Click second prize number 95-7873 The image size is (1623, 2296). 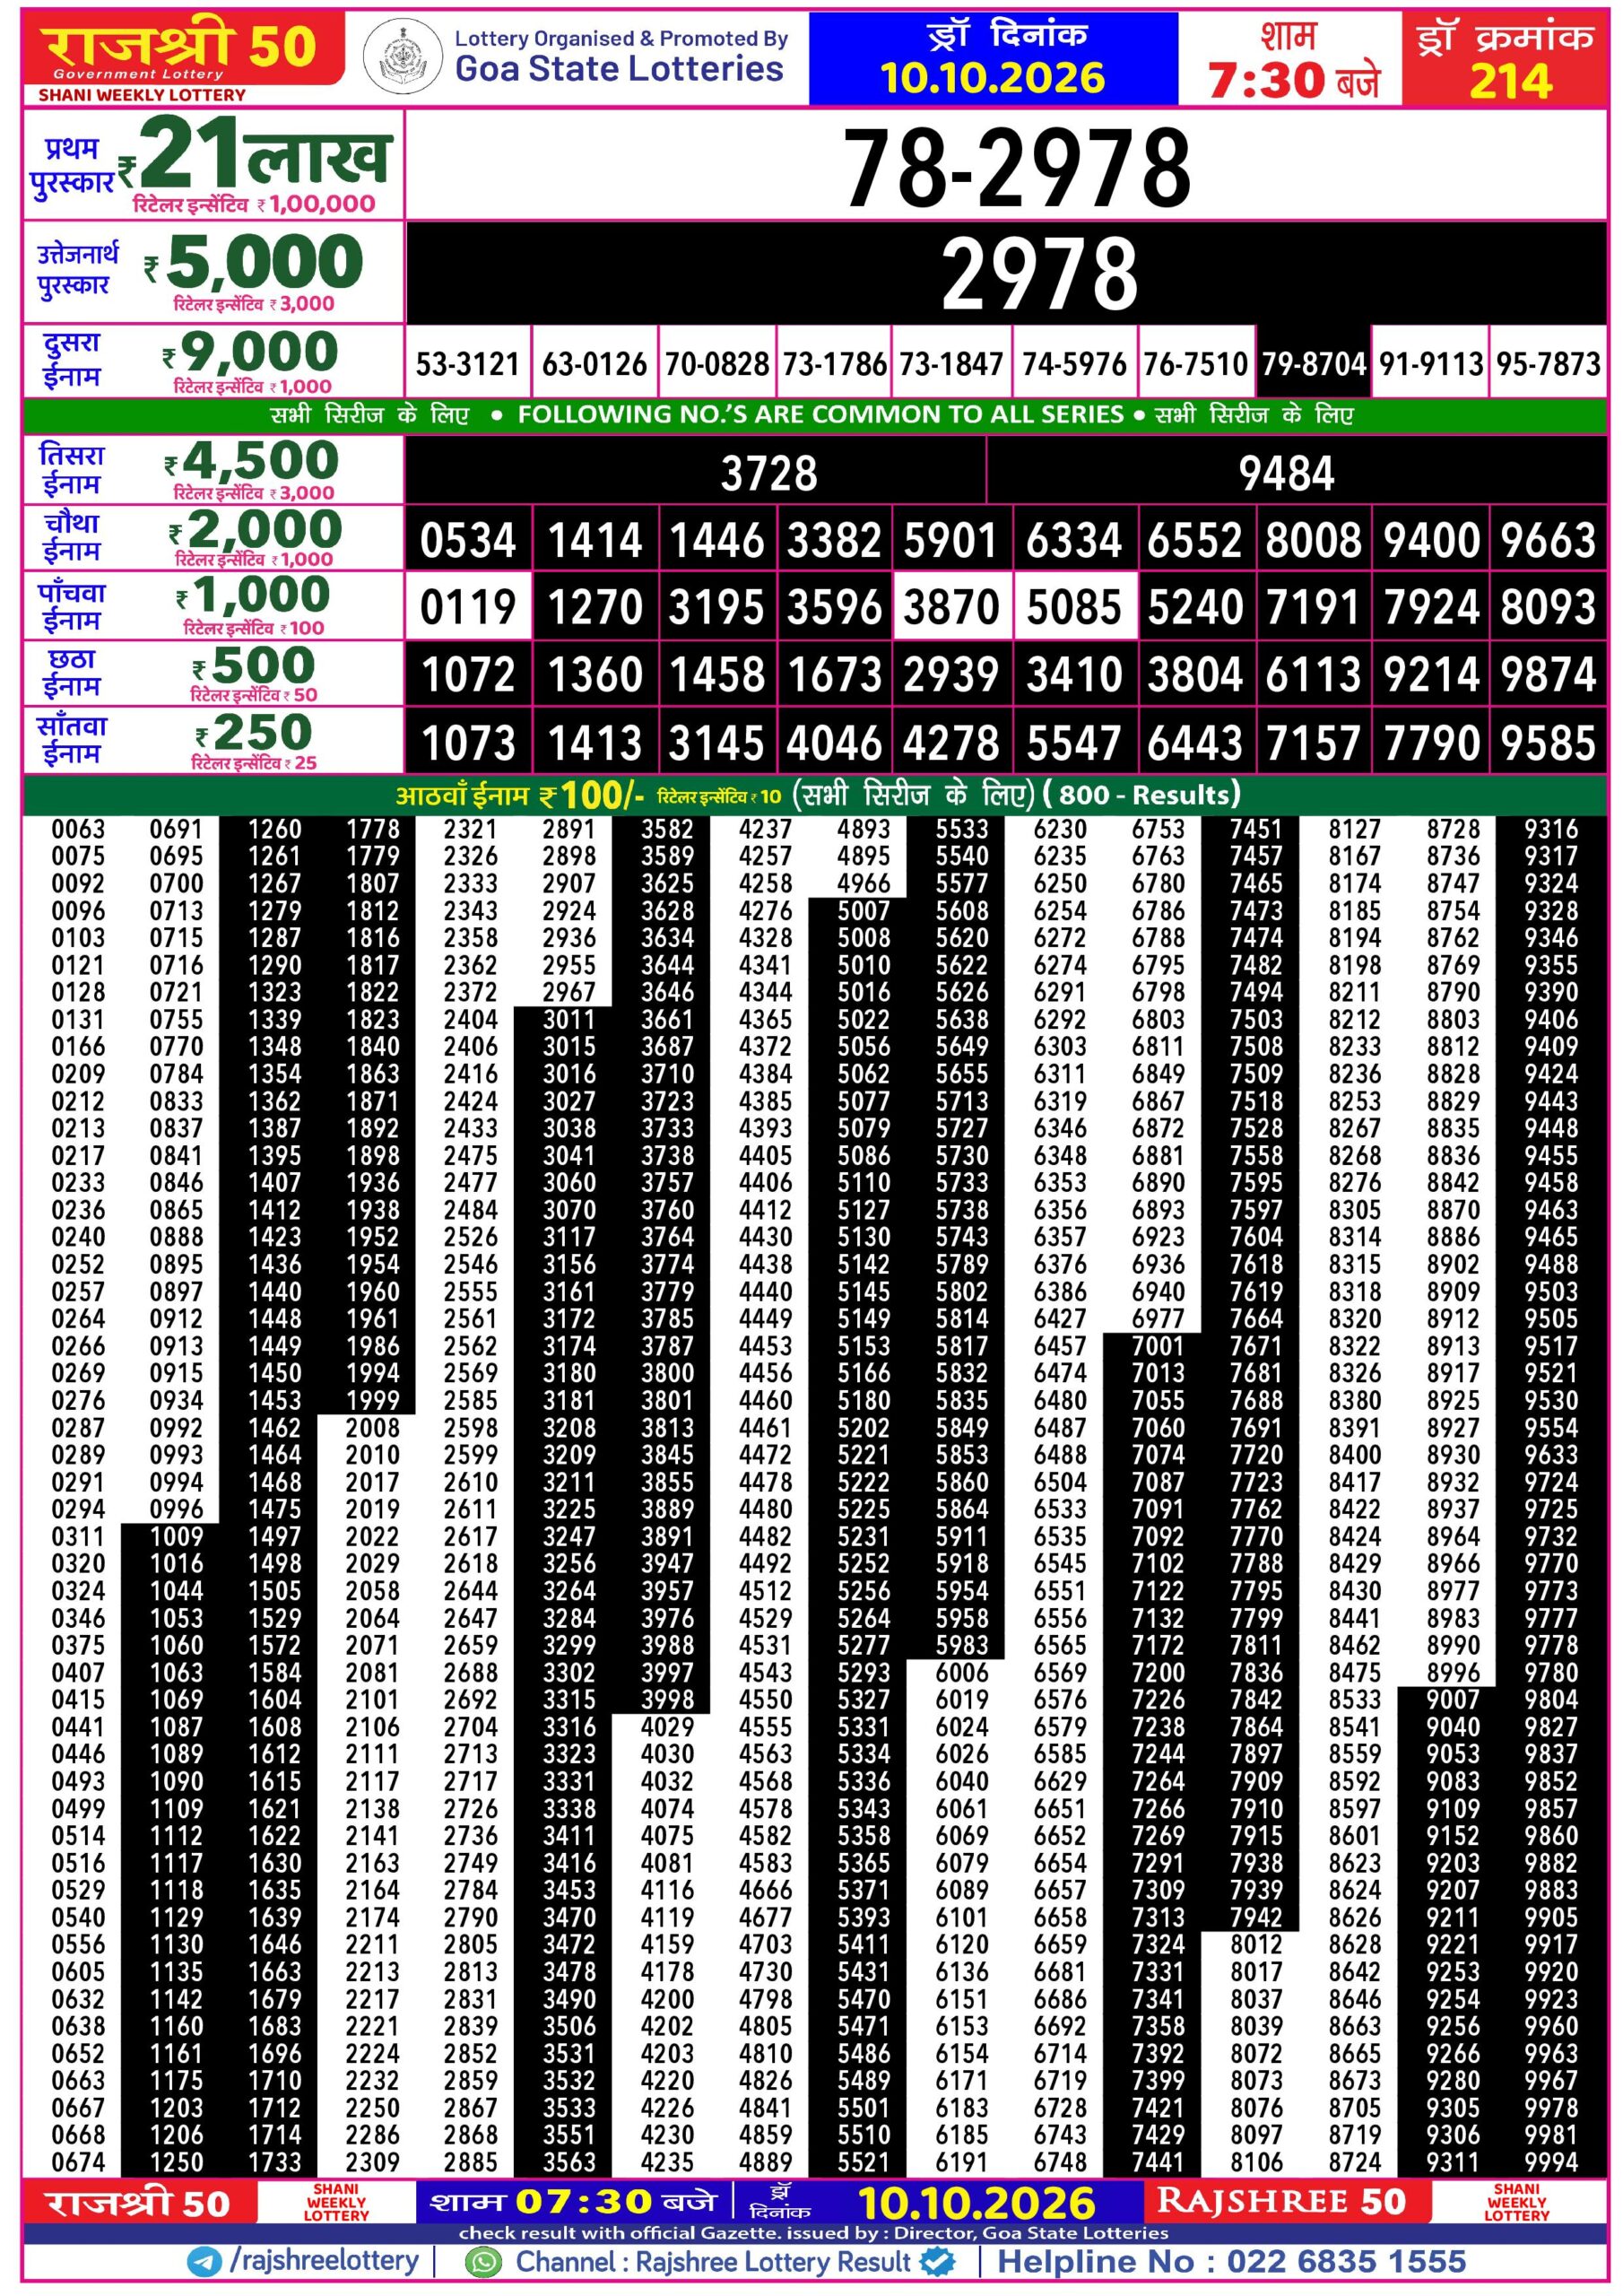[x=1548, y=364]
